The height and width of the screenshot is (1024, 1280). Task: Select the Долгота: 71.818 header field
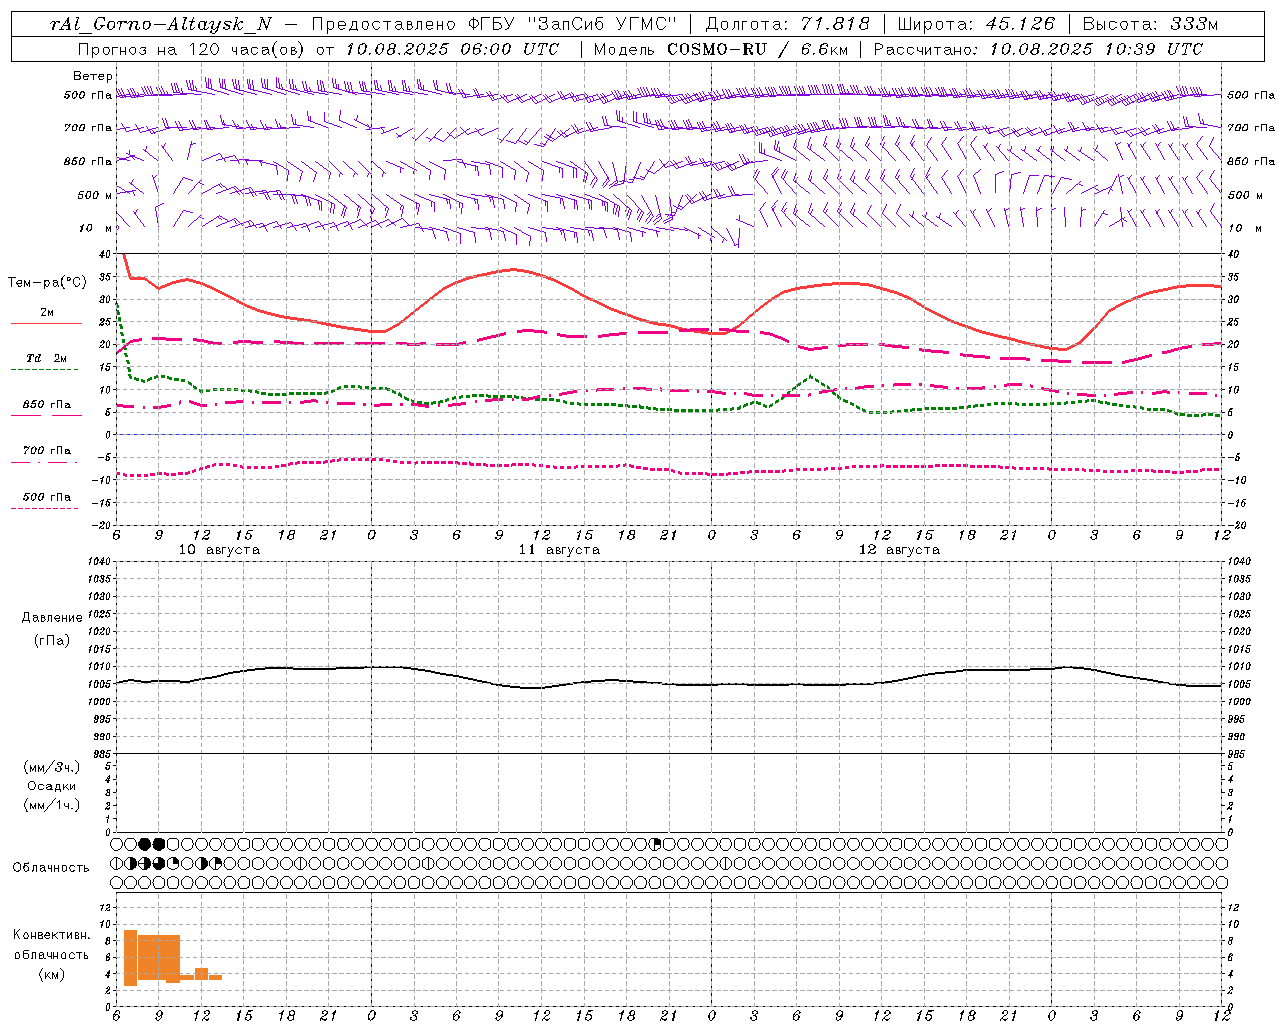(787, 24)
